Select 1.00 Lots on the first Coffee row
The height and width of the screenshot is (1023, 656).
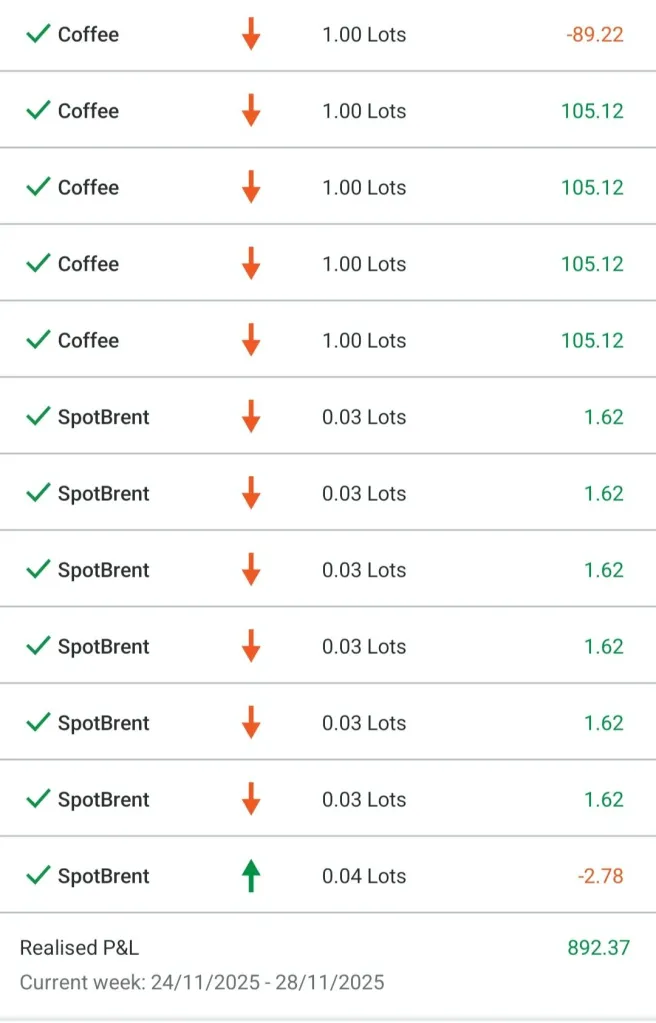click(x=364, y=34)
